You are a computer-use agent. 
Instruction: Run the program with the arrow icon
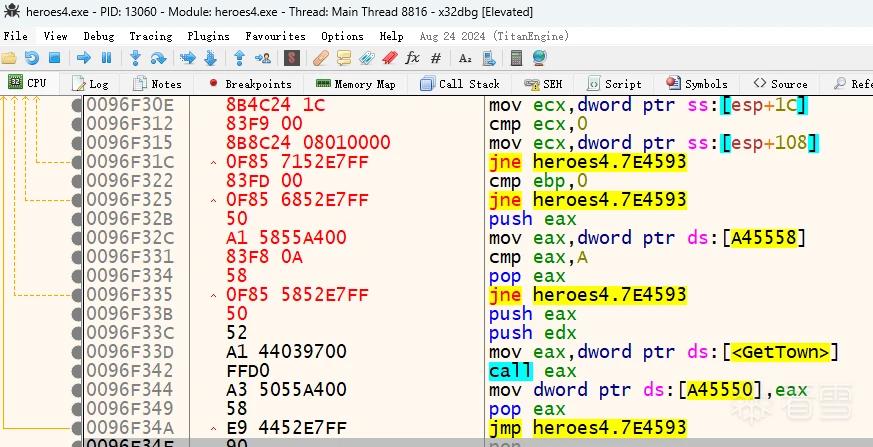[84, 58]
